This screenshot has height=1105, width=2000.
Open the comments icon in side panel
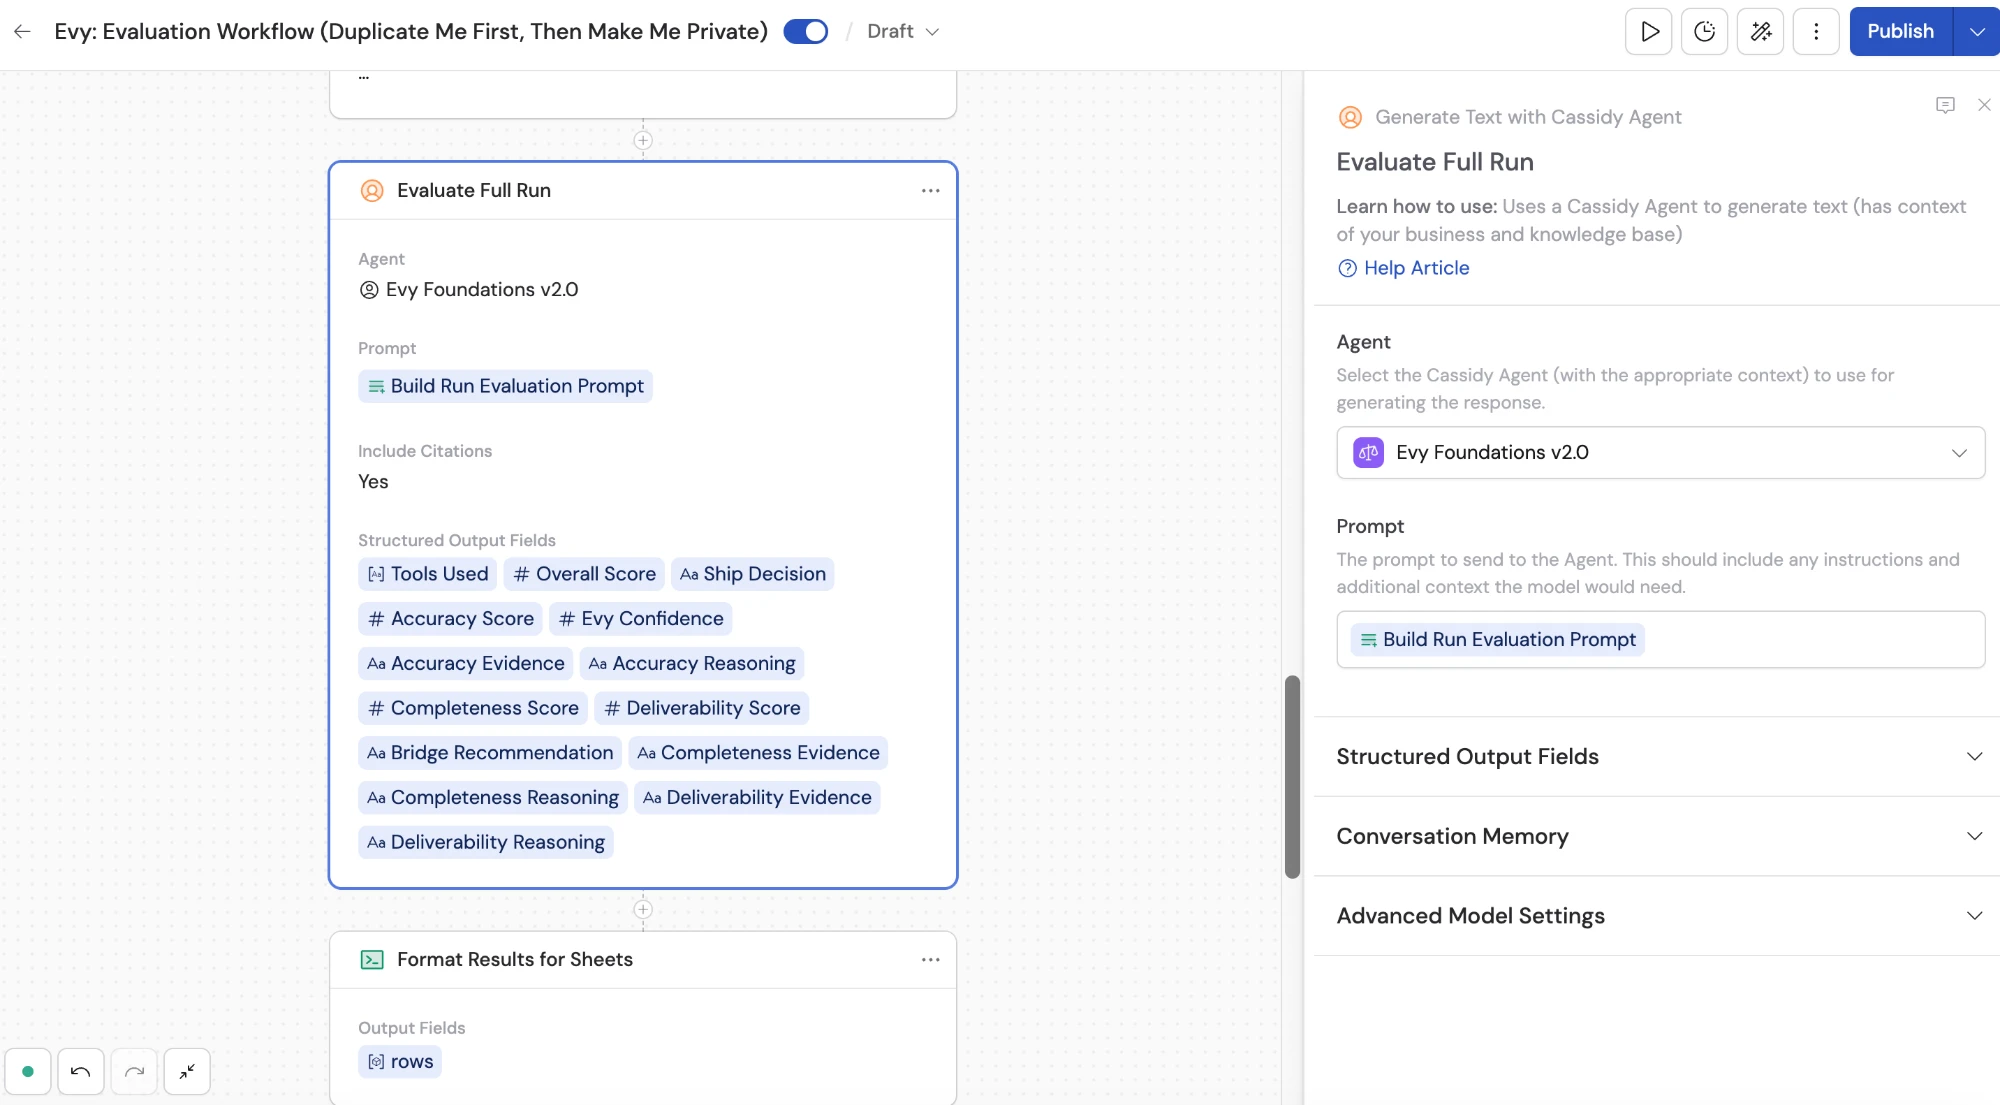click(x=1945, y=105)
